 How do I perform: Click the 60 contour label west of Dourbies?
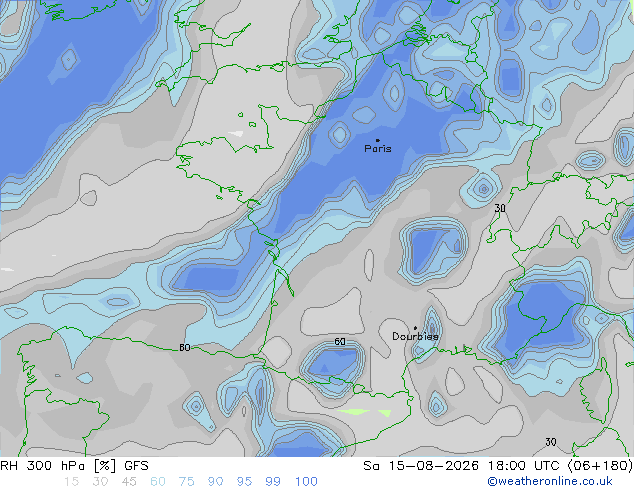[340, 342]
